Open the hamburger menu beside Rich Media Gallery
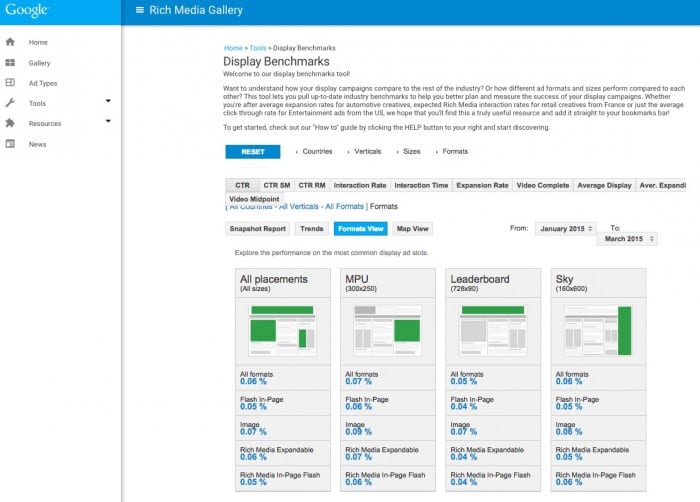This screenshot has width=700, height=502. (x=140, y=10)
